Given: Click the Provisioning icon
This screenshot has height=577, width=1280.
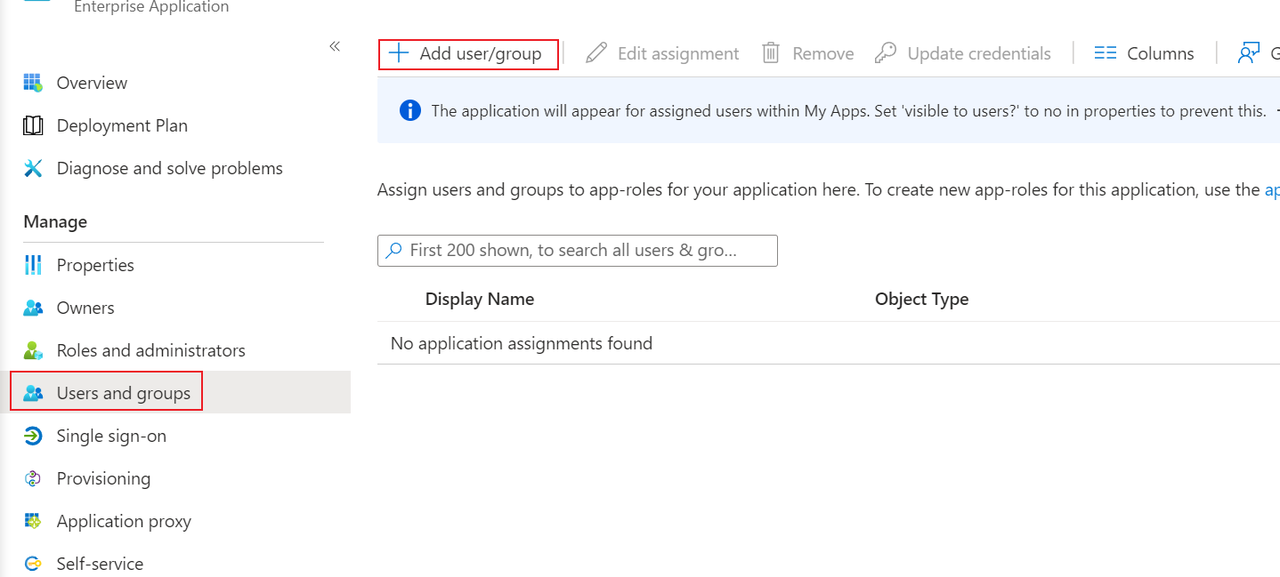Looking at the screenshot, I should coord(33,479).
